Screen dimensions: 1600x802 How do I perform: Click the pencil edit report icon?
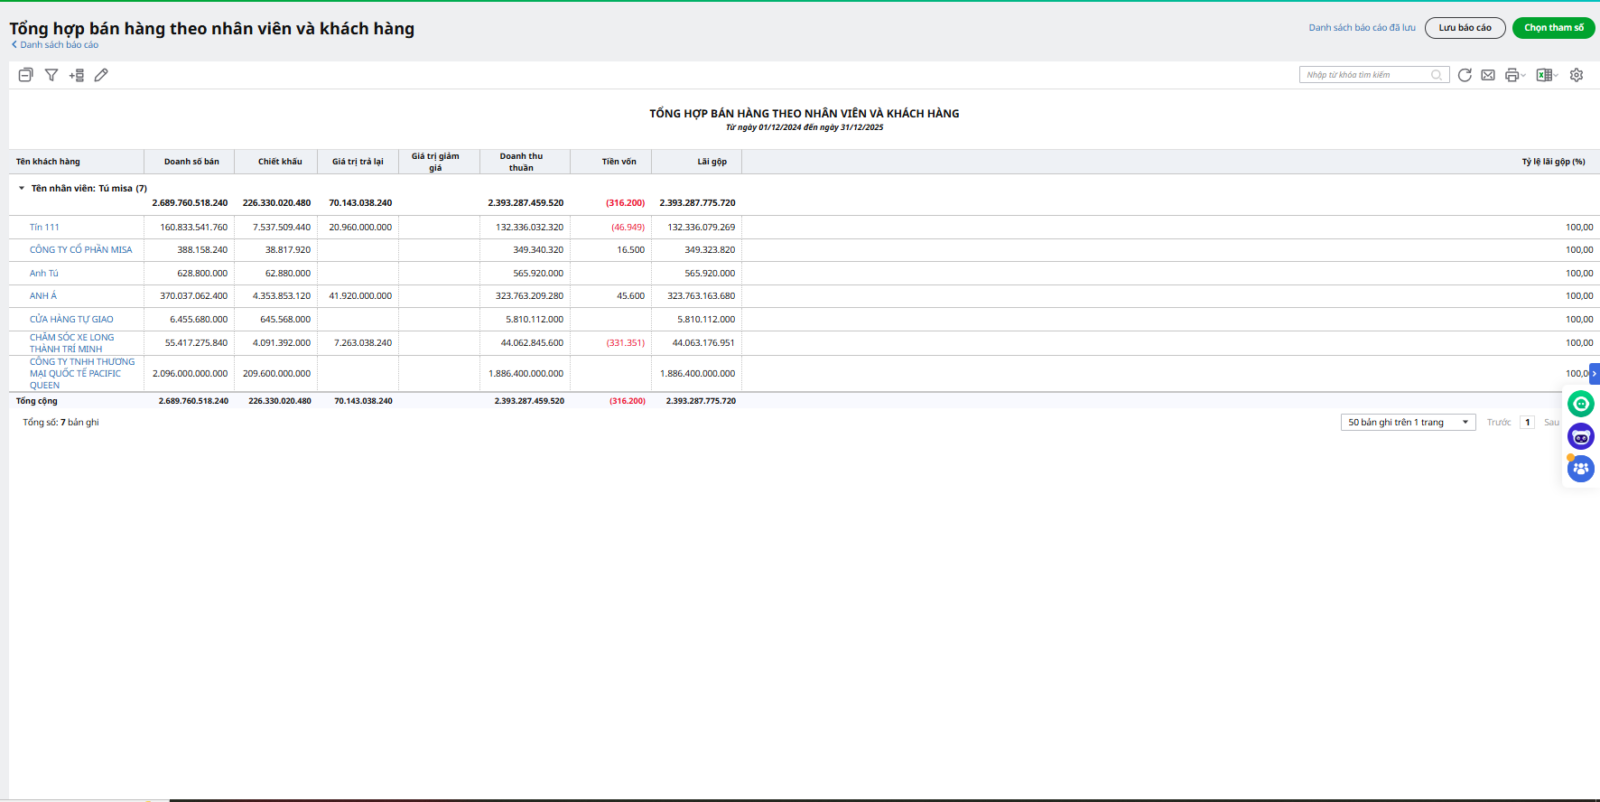click(x=101, y=75)
